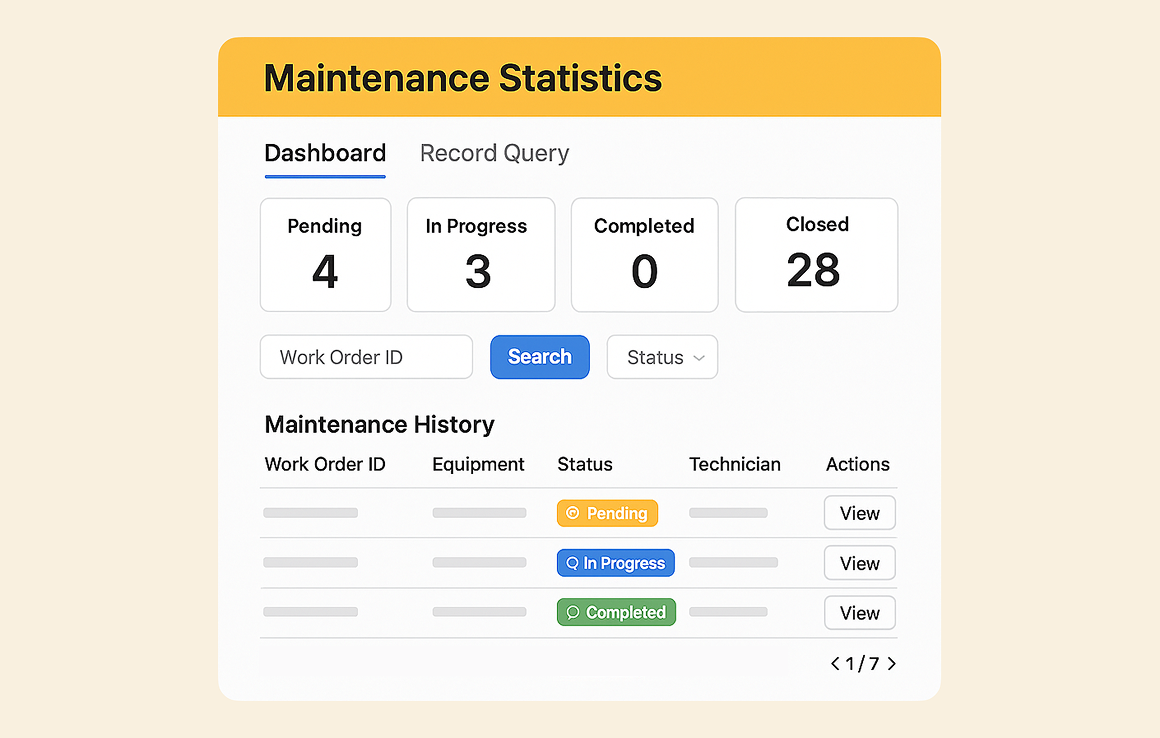The height and width of the screenshot is (738, 1160).
Task: Click the Pending count card
Action: tap(325, 255)
